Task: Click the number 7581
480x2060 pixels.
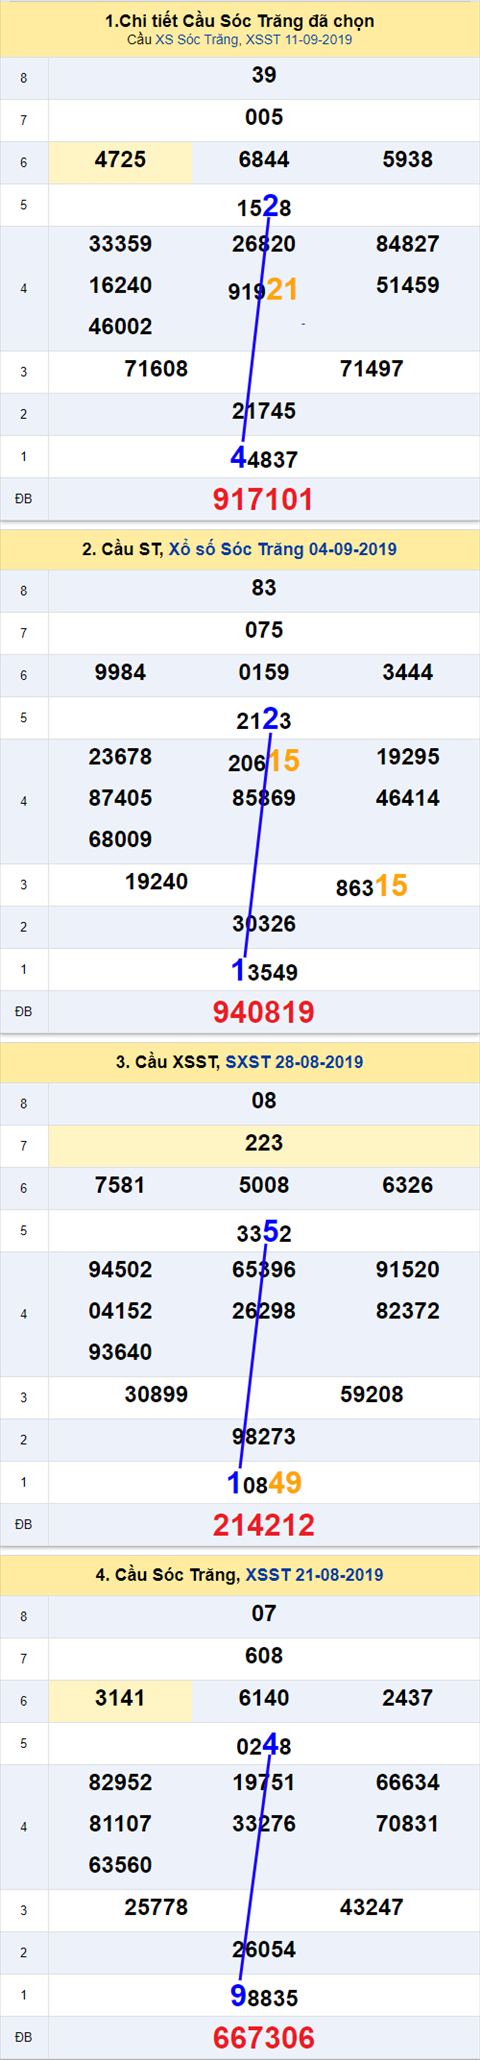Action: point(120,1185)
